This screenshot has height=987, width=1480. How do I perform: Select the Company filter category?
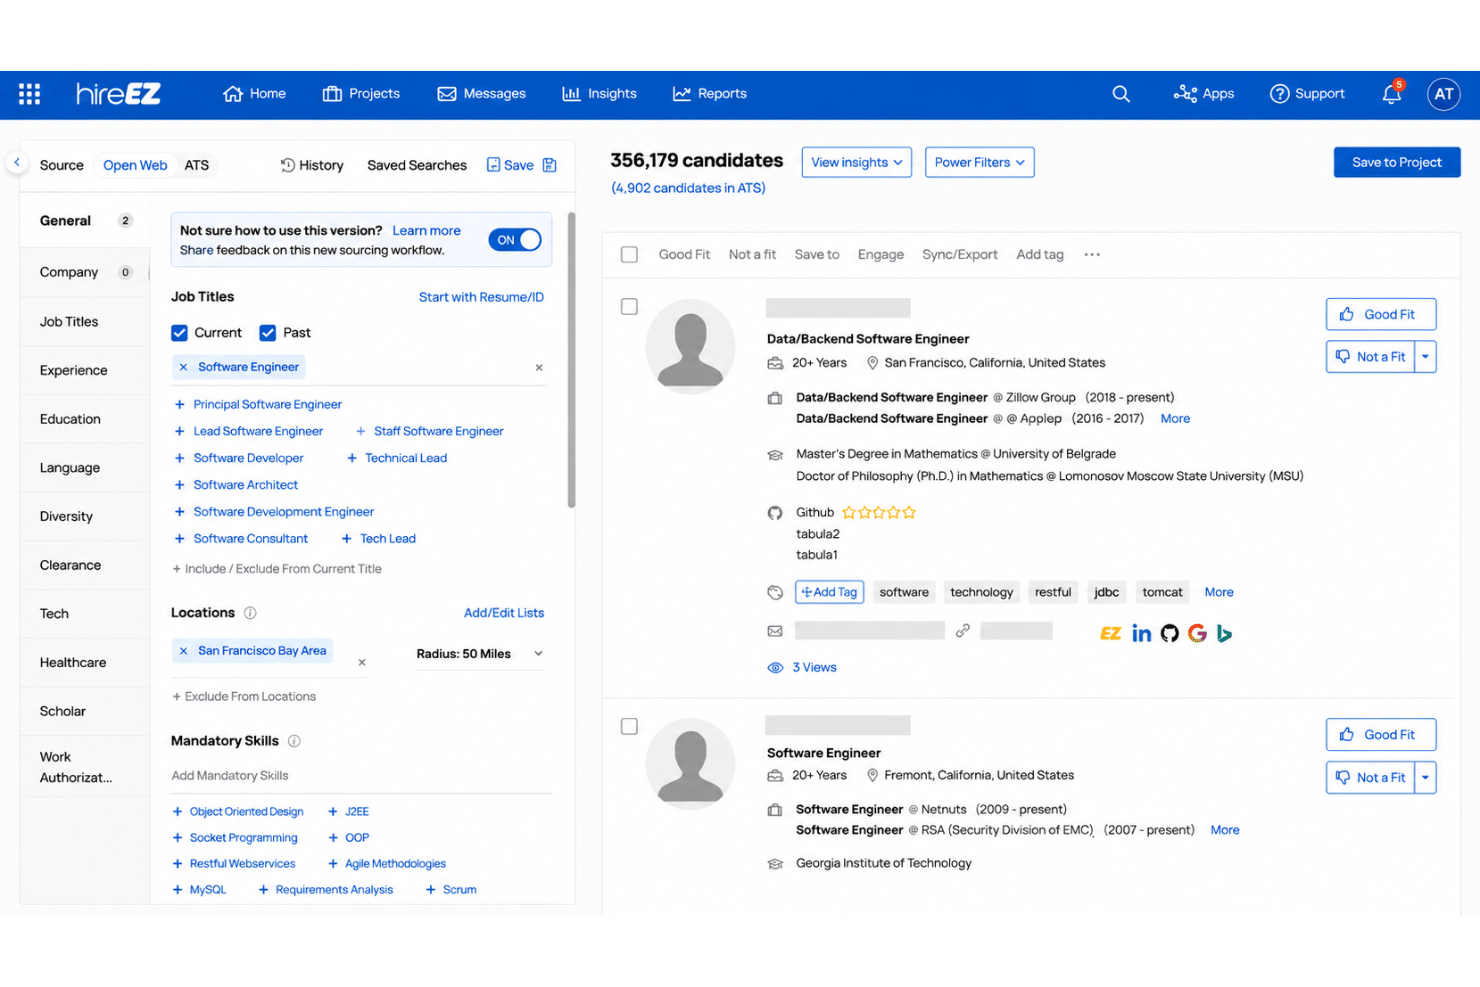tap(84, 273)
